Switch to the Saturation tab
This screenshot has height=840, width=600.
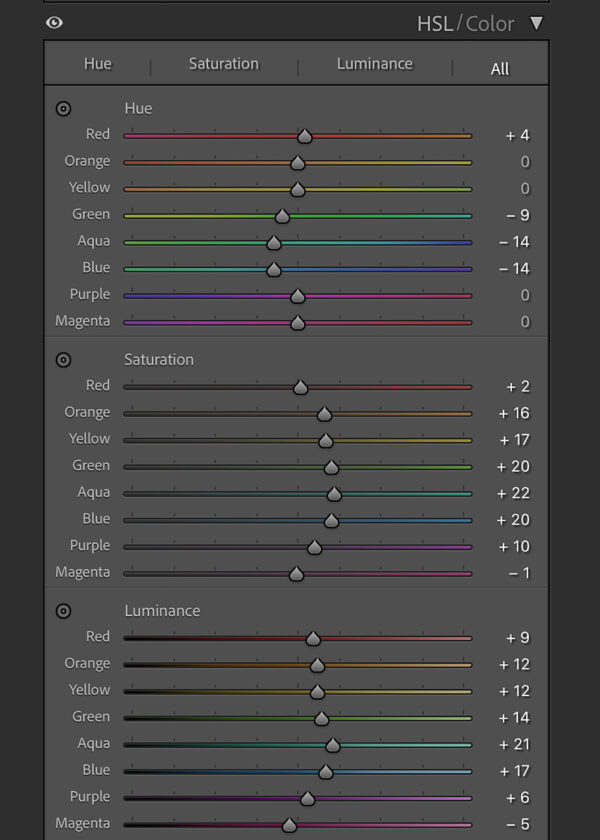click(223, 64)
